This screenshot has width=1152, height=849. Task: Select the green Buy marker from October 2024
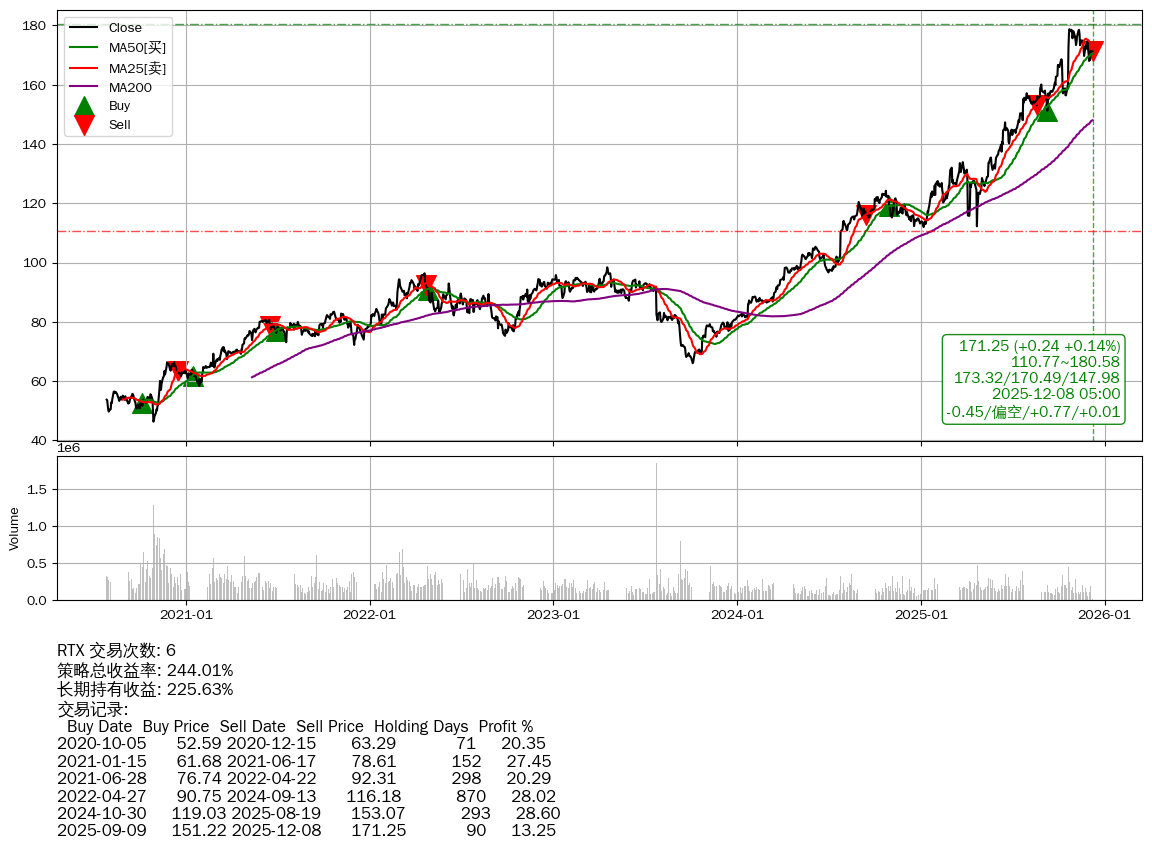pyautogui.click(x=890, y=207)
